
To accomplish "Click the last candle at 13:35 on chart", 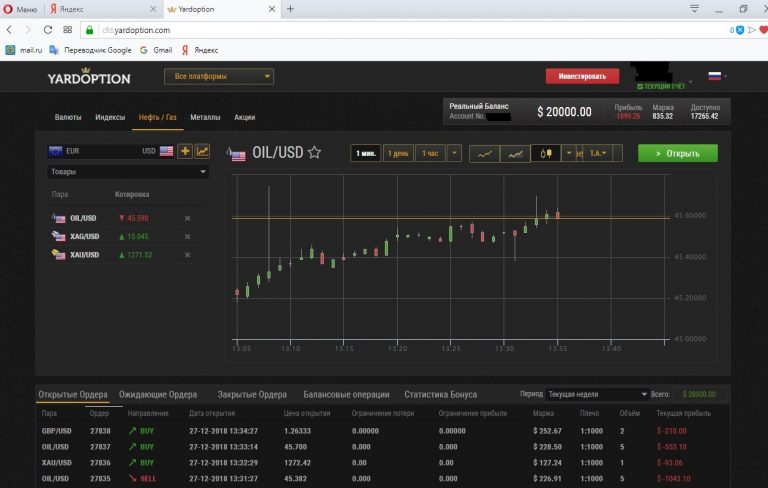I will (x=557, y=215).
